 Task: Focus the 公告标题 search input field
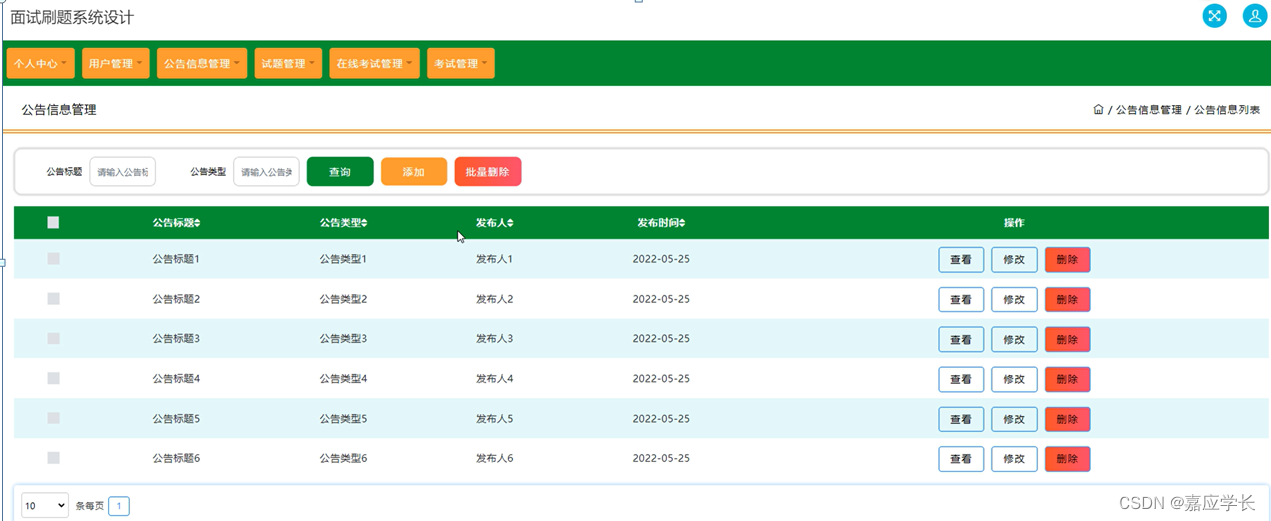click(x=123, y=172)
